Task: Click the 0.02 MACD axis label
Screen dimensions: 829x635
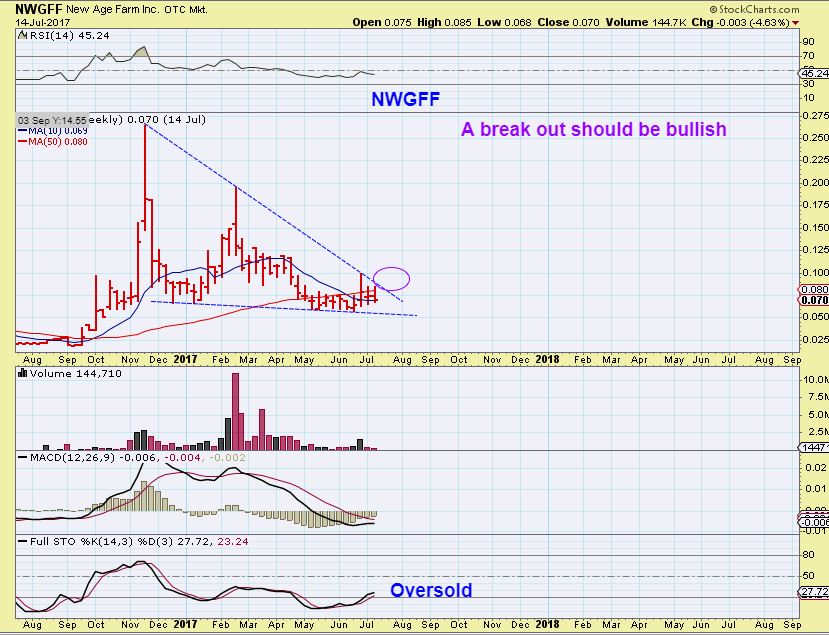Action: [x=816, y=467]
